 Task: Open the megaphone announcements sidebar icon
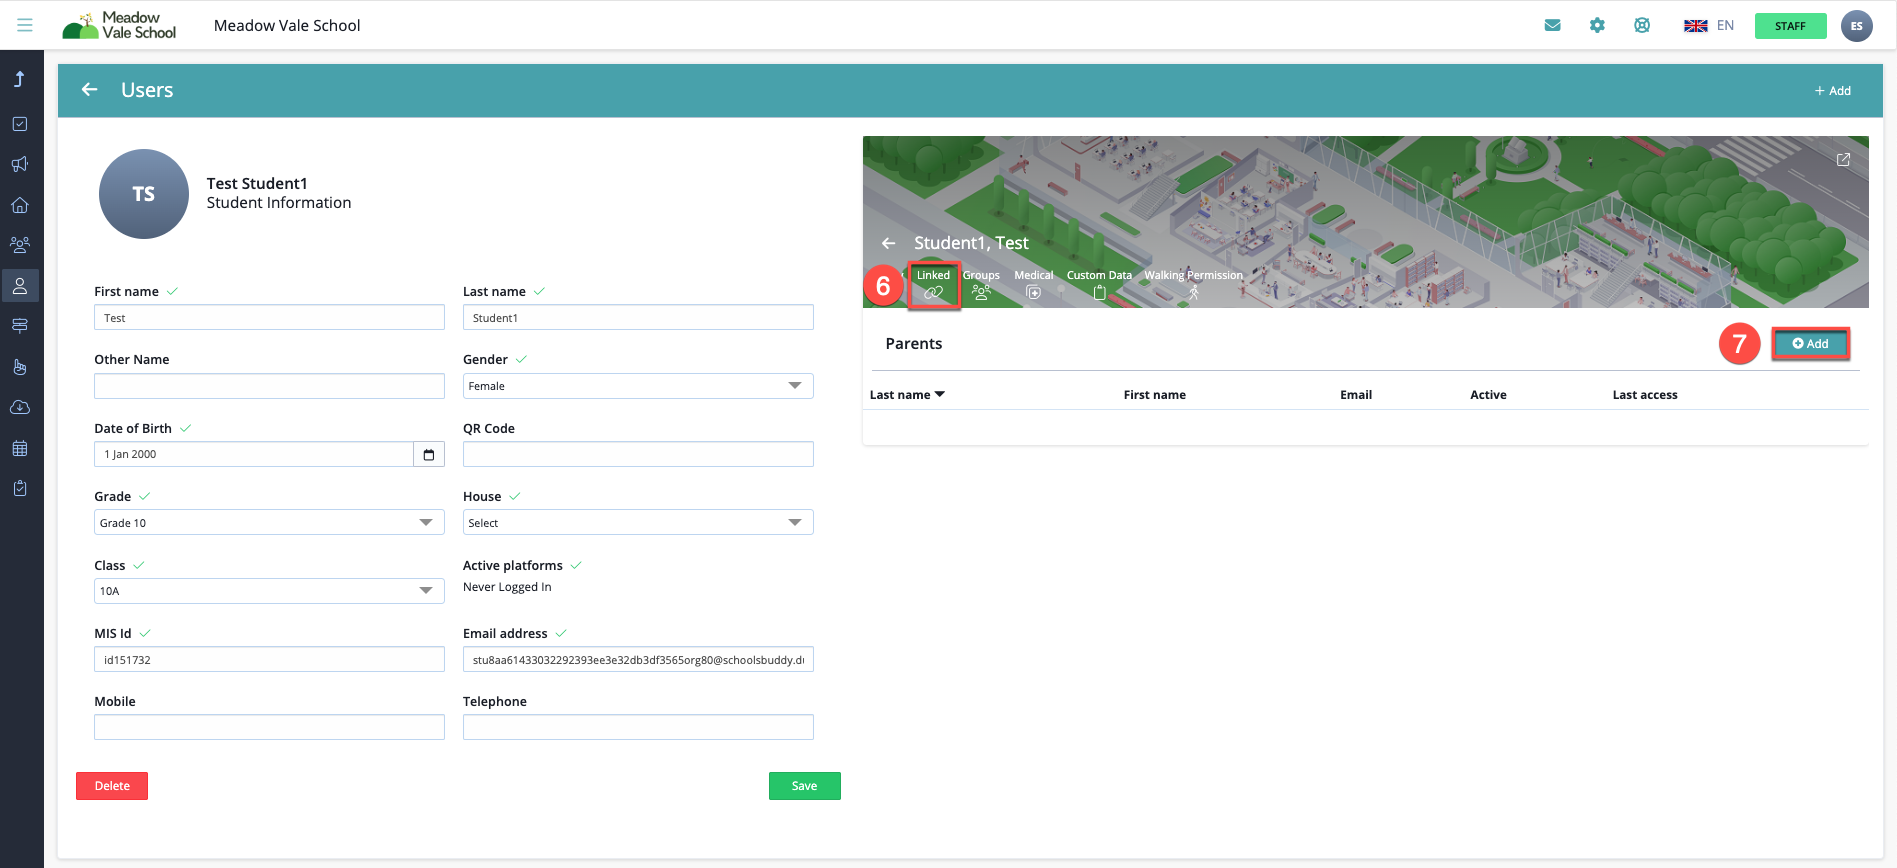click(20, 164)
